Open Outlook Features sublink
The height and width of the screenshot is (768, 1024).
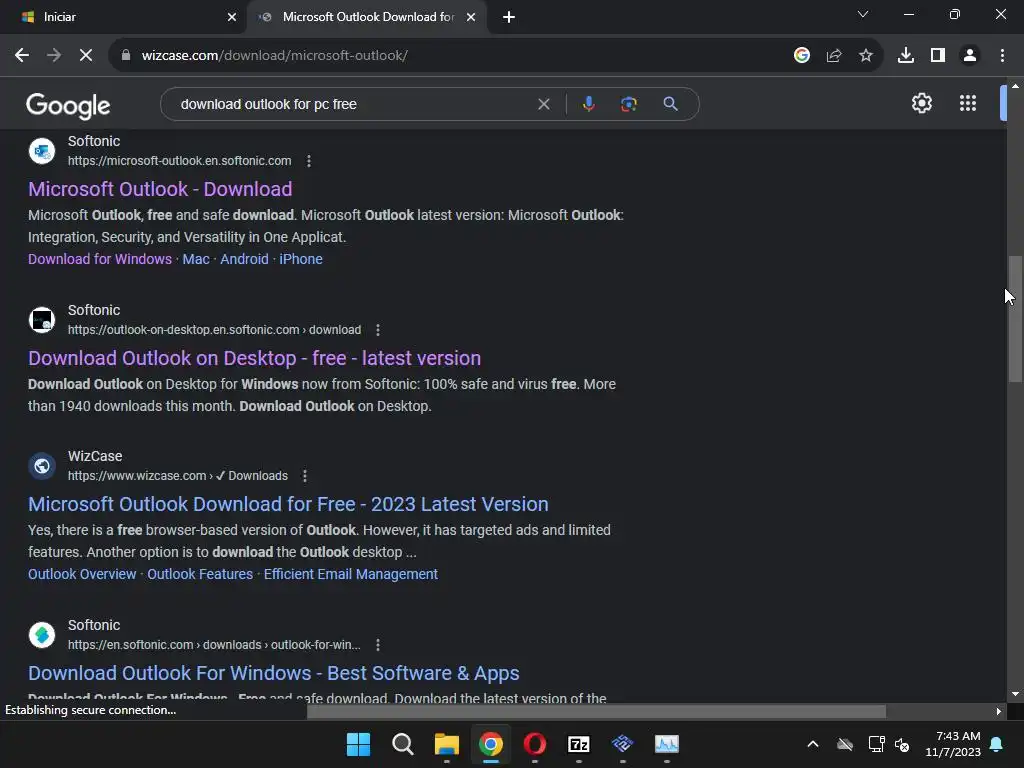200,574
